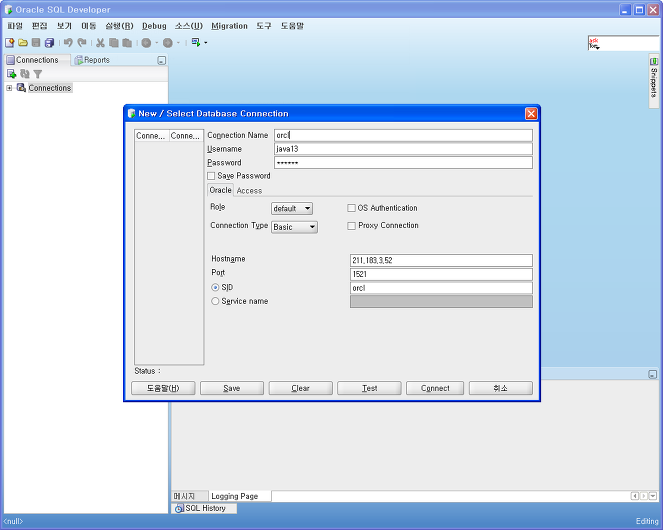Click the SID value input field
Image resolution: width=663 pixels, height=530 pixels.
tap(441, 288)
